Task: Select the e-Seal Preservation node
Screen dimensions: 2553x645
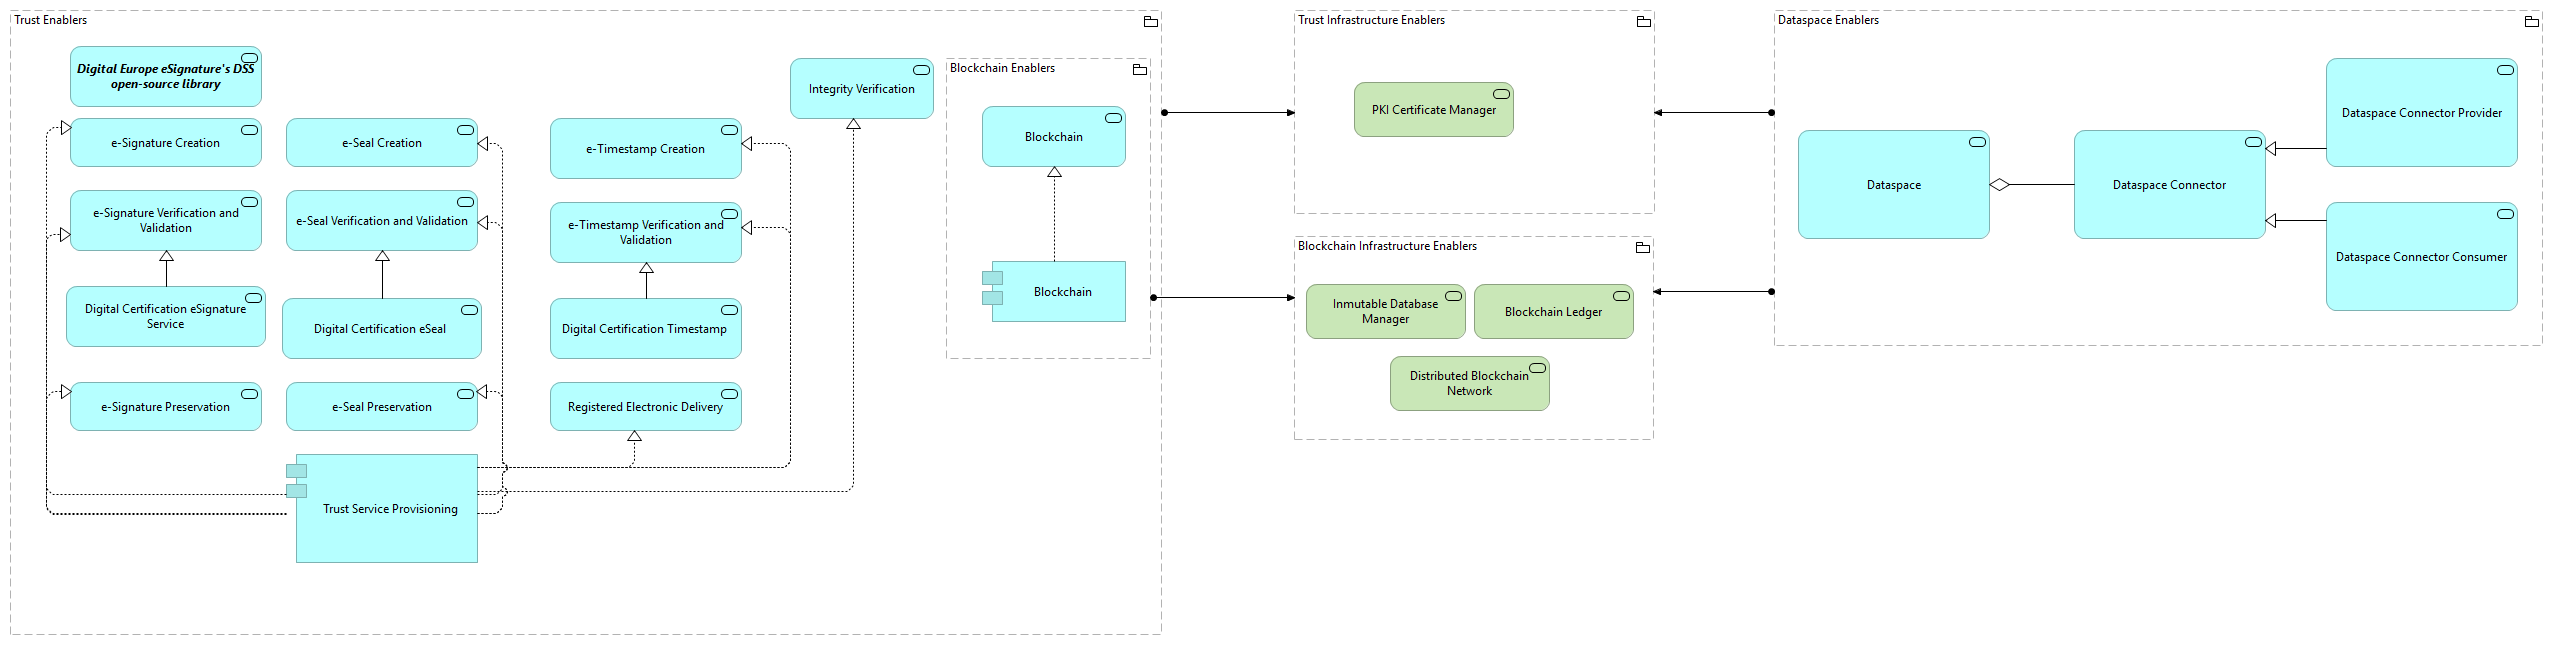Action: click(x=382, y=407)
